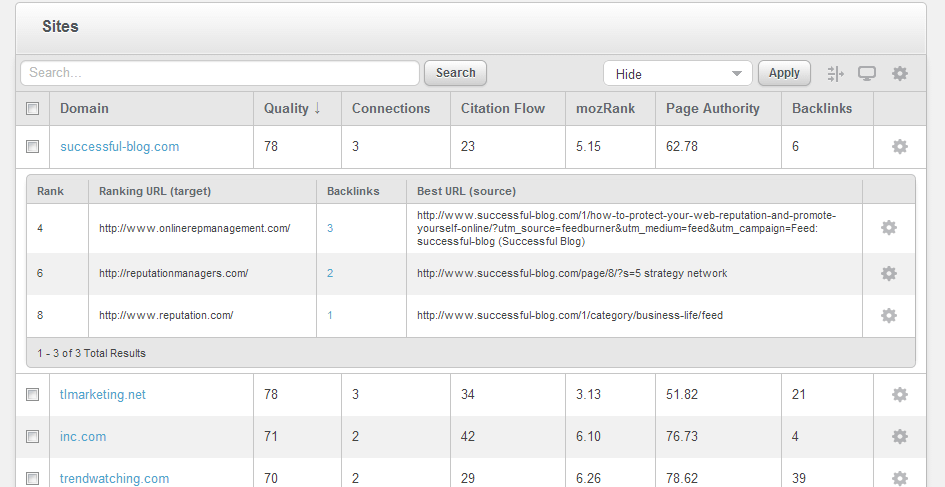The width and height of the screenshot is (945, 487).
Task: Open column settings icon in toolbar
Action: pyautogui.click(x=836, y=73)
